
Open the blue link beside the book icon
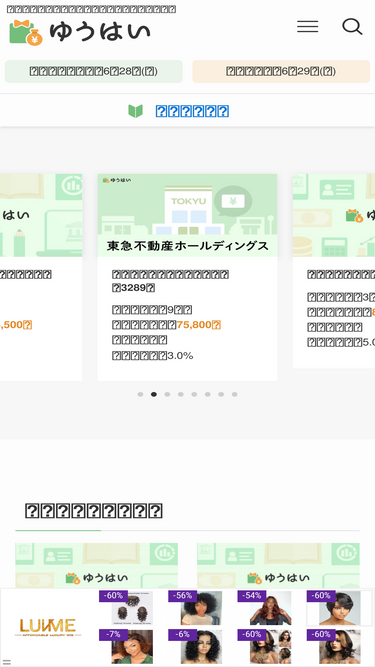[192, 111]
